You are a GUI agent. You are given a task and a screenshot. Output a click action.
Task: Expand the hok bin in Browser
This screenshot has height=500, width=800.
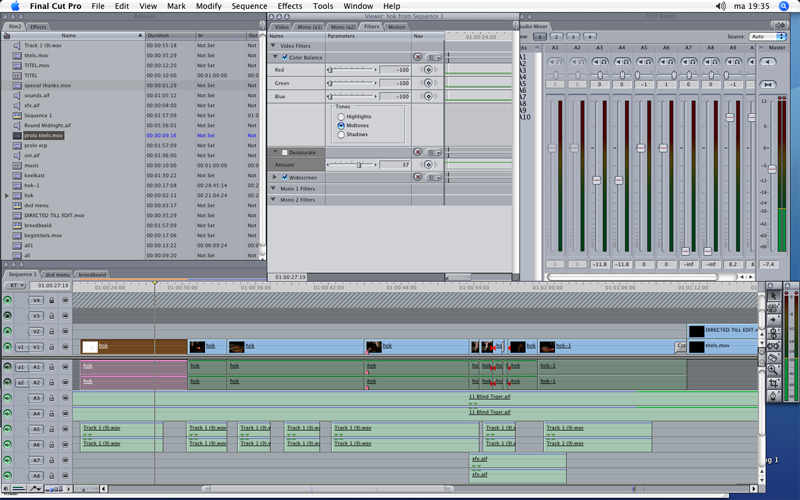[x=7, y=195]
